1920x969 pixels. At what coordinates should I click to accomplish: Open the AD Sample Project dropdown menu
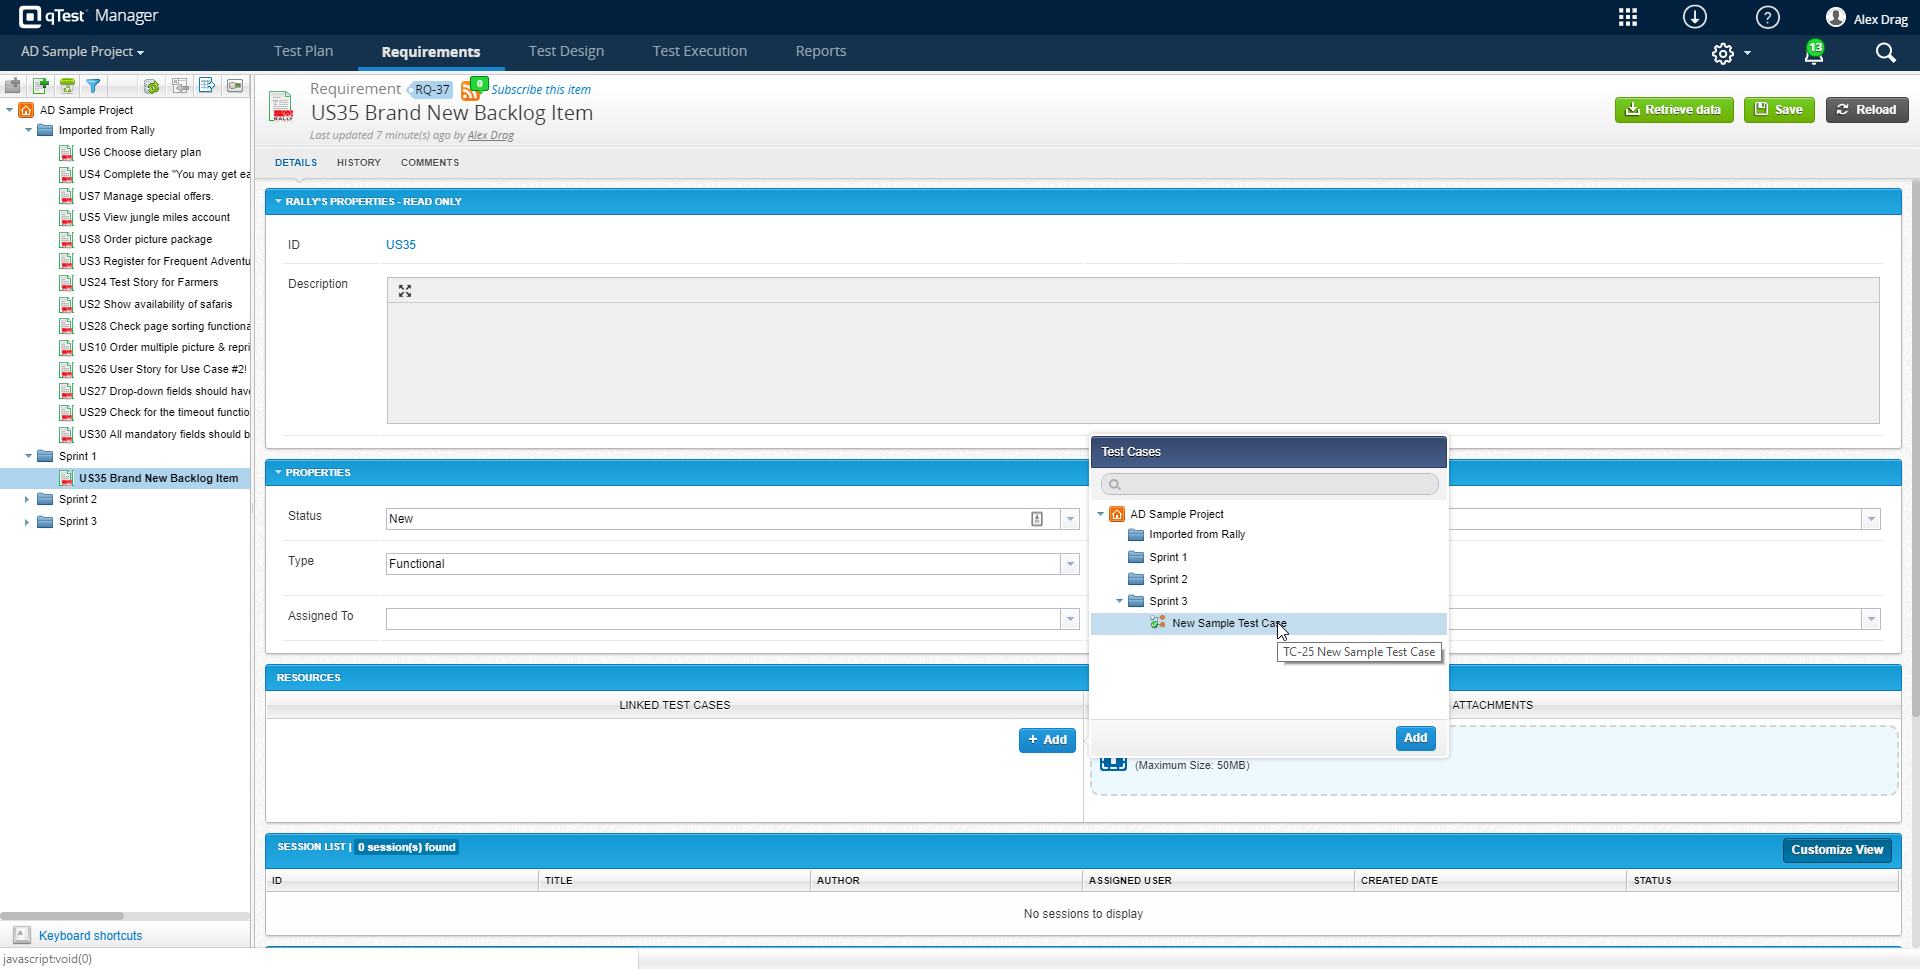click(82, 52)
